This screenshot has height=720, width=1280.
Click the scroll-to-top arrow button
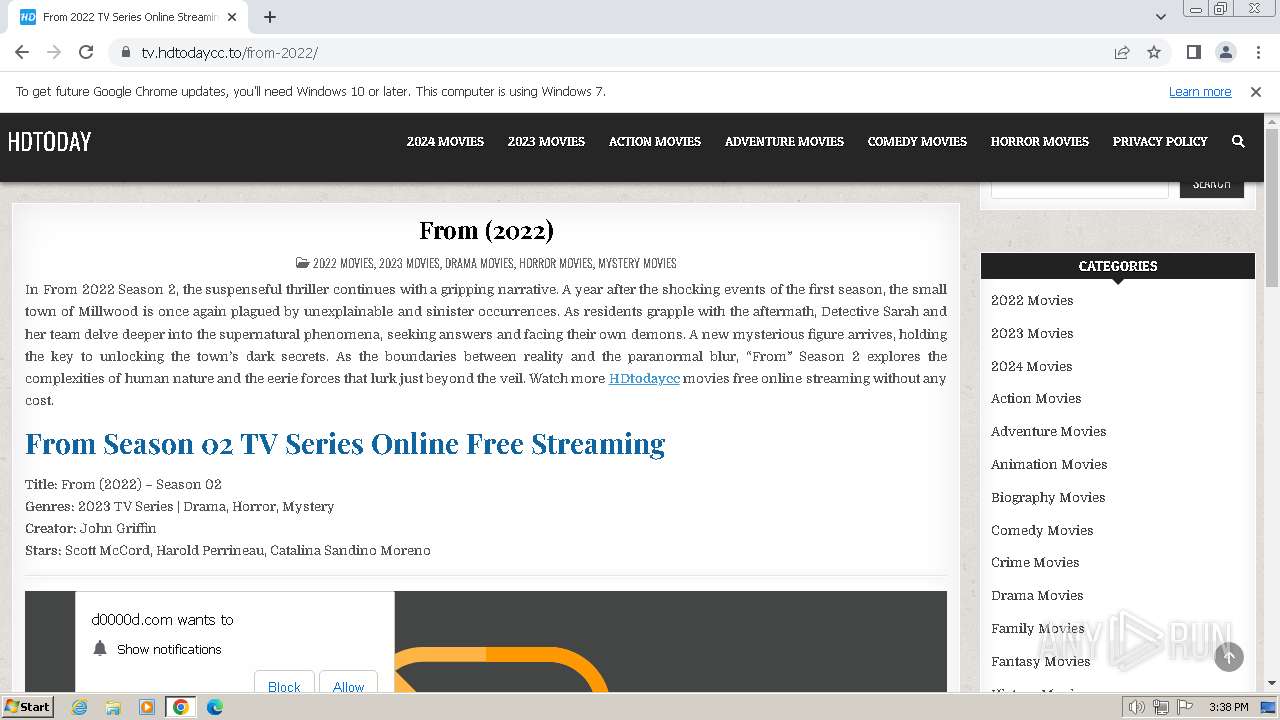click(x=1229, y=656)
